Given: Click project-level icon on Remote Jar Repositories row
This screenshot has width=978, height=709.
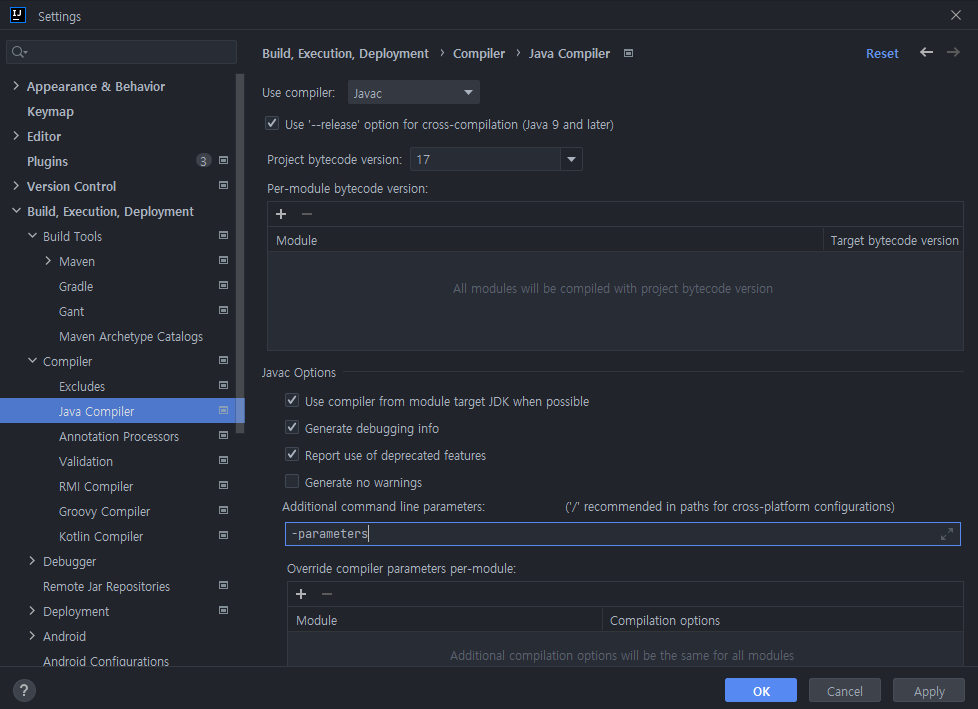Looking at the screenshot, I should click(x=223, y=585).
